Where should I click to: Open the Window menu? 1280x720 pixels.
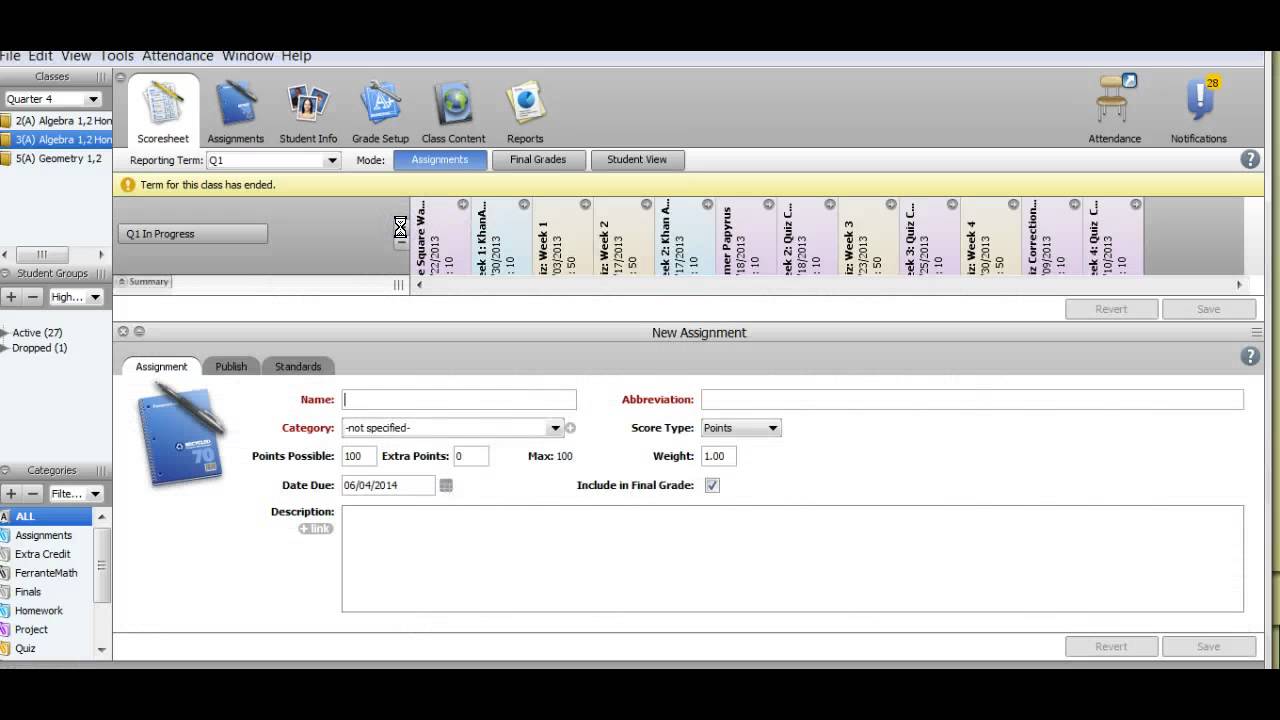[247, 56]
